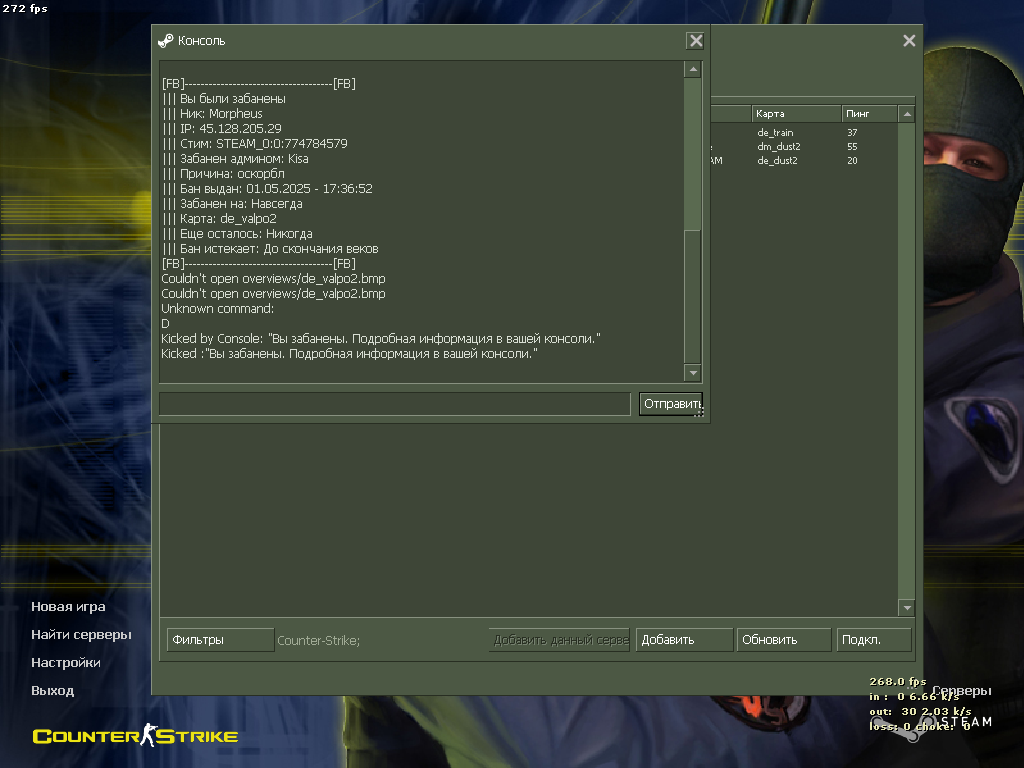Click the IP: 45.128.205.29 console line
The width and height of the screenshot is (1024, 768).
coord(221,129)
